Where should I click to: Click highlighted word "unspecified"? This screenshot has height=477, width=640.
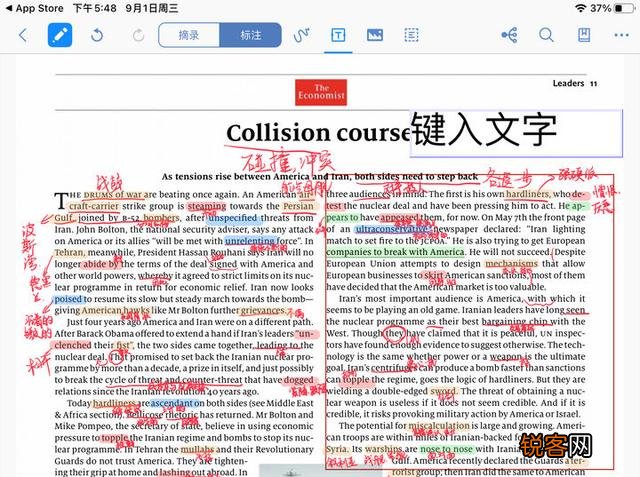tap(233, 218)
